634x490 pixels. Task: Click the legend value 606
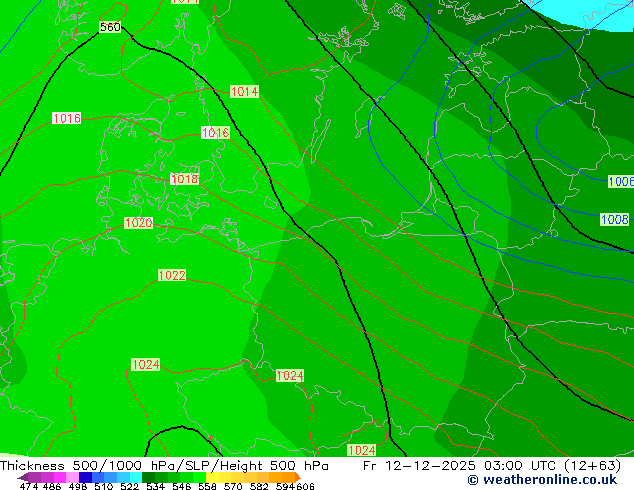[305, 486]
